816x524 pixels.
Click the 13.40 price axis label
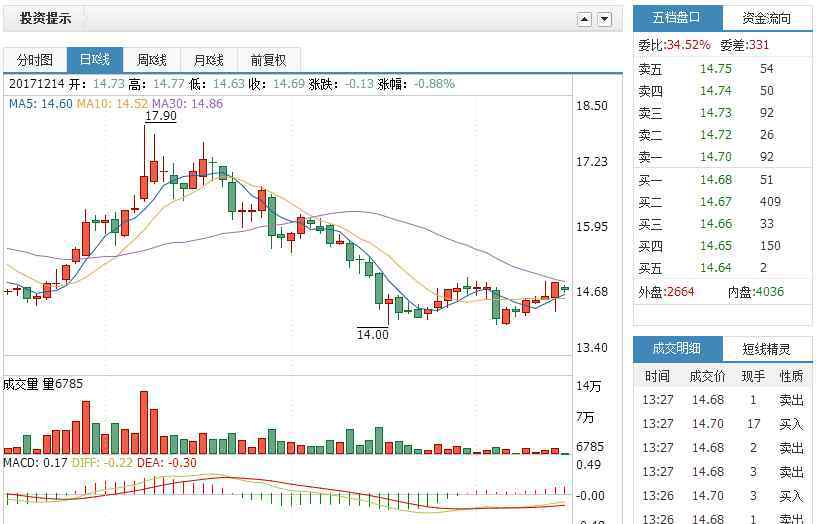click(592, 348)
